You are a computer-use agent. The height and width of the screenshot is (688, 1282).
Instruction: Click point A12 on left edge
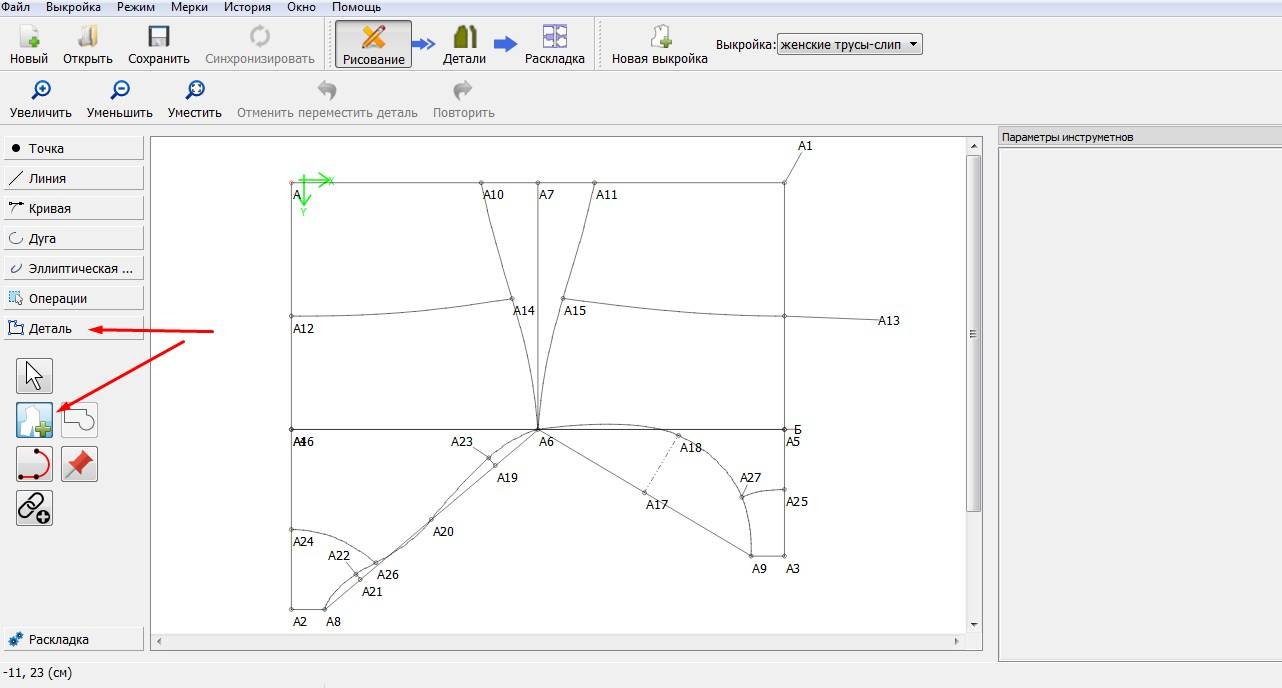[291, 316]
